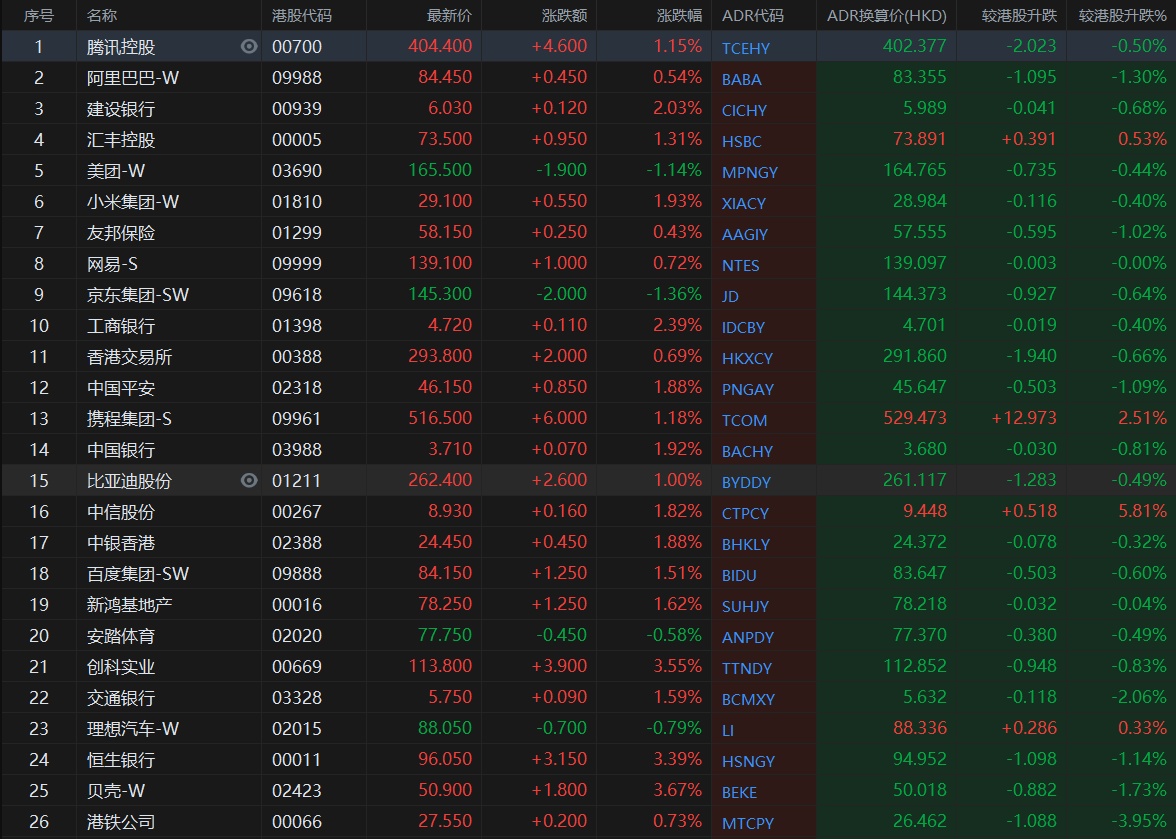The image size is (1176, 839).
Task: Sort by the 涨跌幅 column header
Action: point(679,16)
